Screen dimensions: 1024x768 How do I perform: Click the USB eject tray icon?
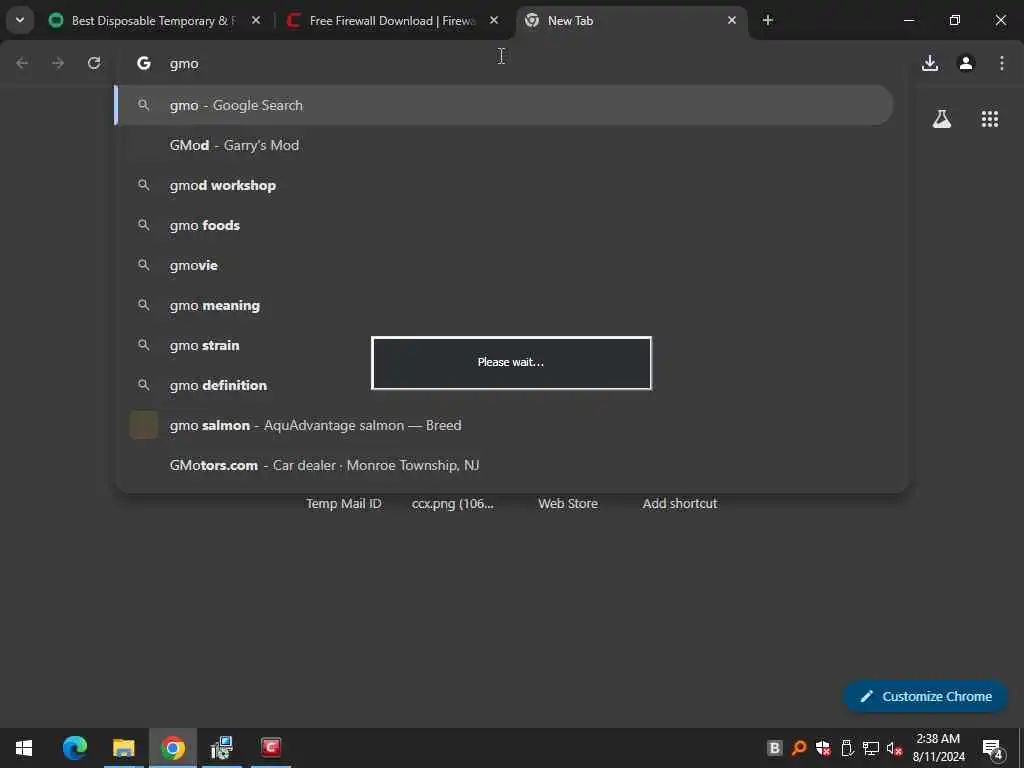(847, 748)
